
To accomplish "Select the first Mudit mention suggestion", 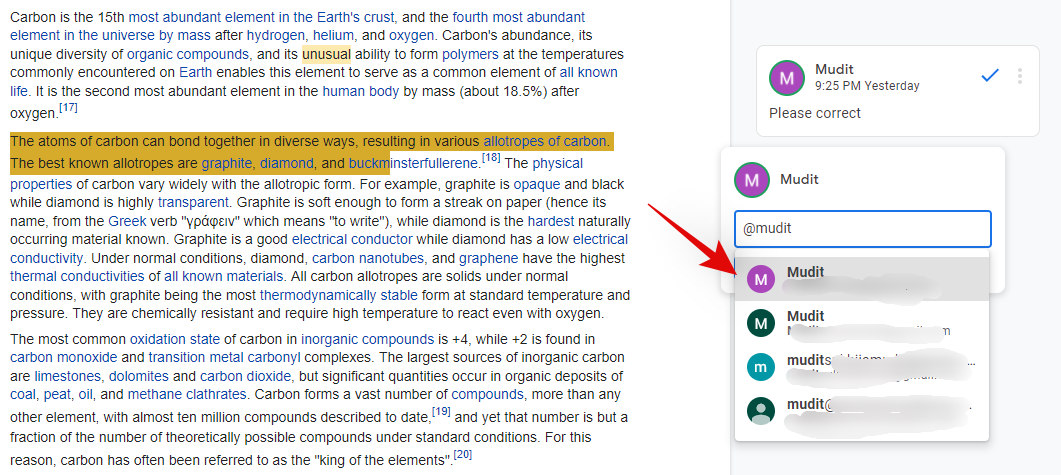I will (806, 272).
